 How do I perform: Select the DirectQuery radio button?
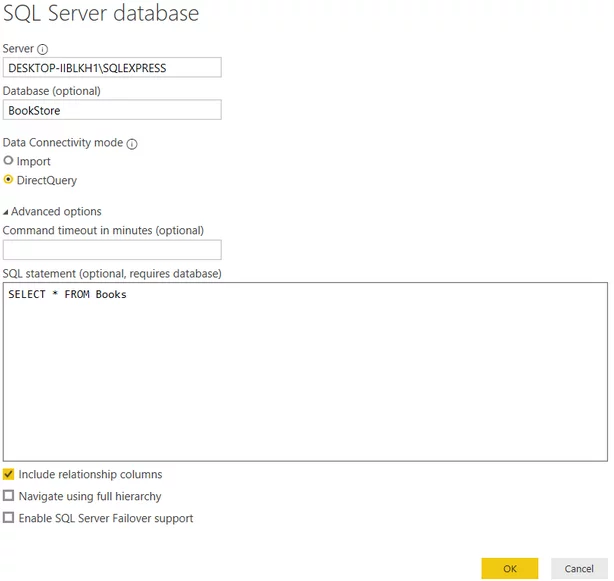pos(9,181)
